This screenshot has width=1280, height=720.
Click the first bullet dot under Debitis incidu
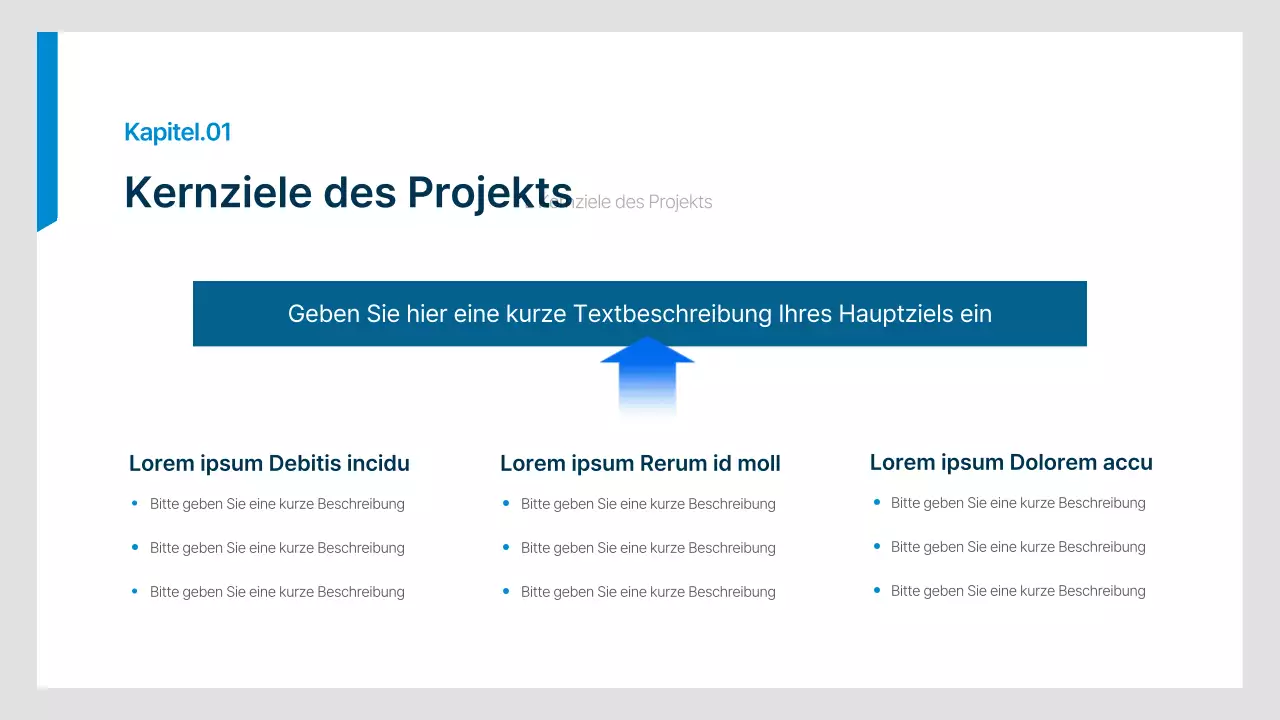(x=135, y=503)
